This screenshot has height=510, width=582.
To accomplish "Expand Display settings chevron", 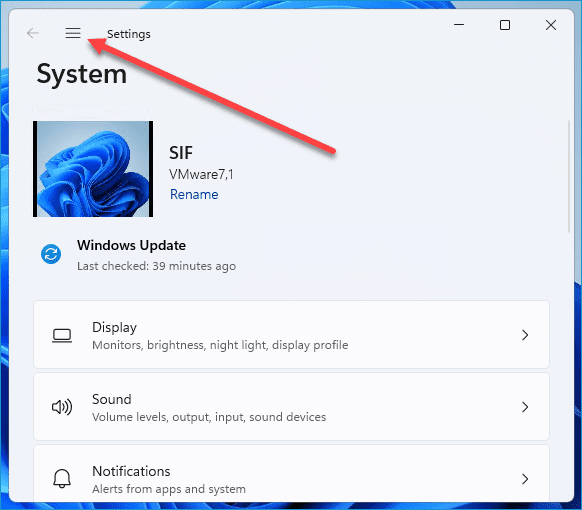I will pos(525,335).
